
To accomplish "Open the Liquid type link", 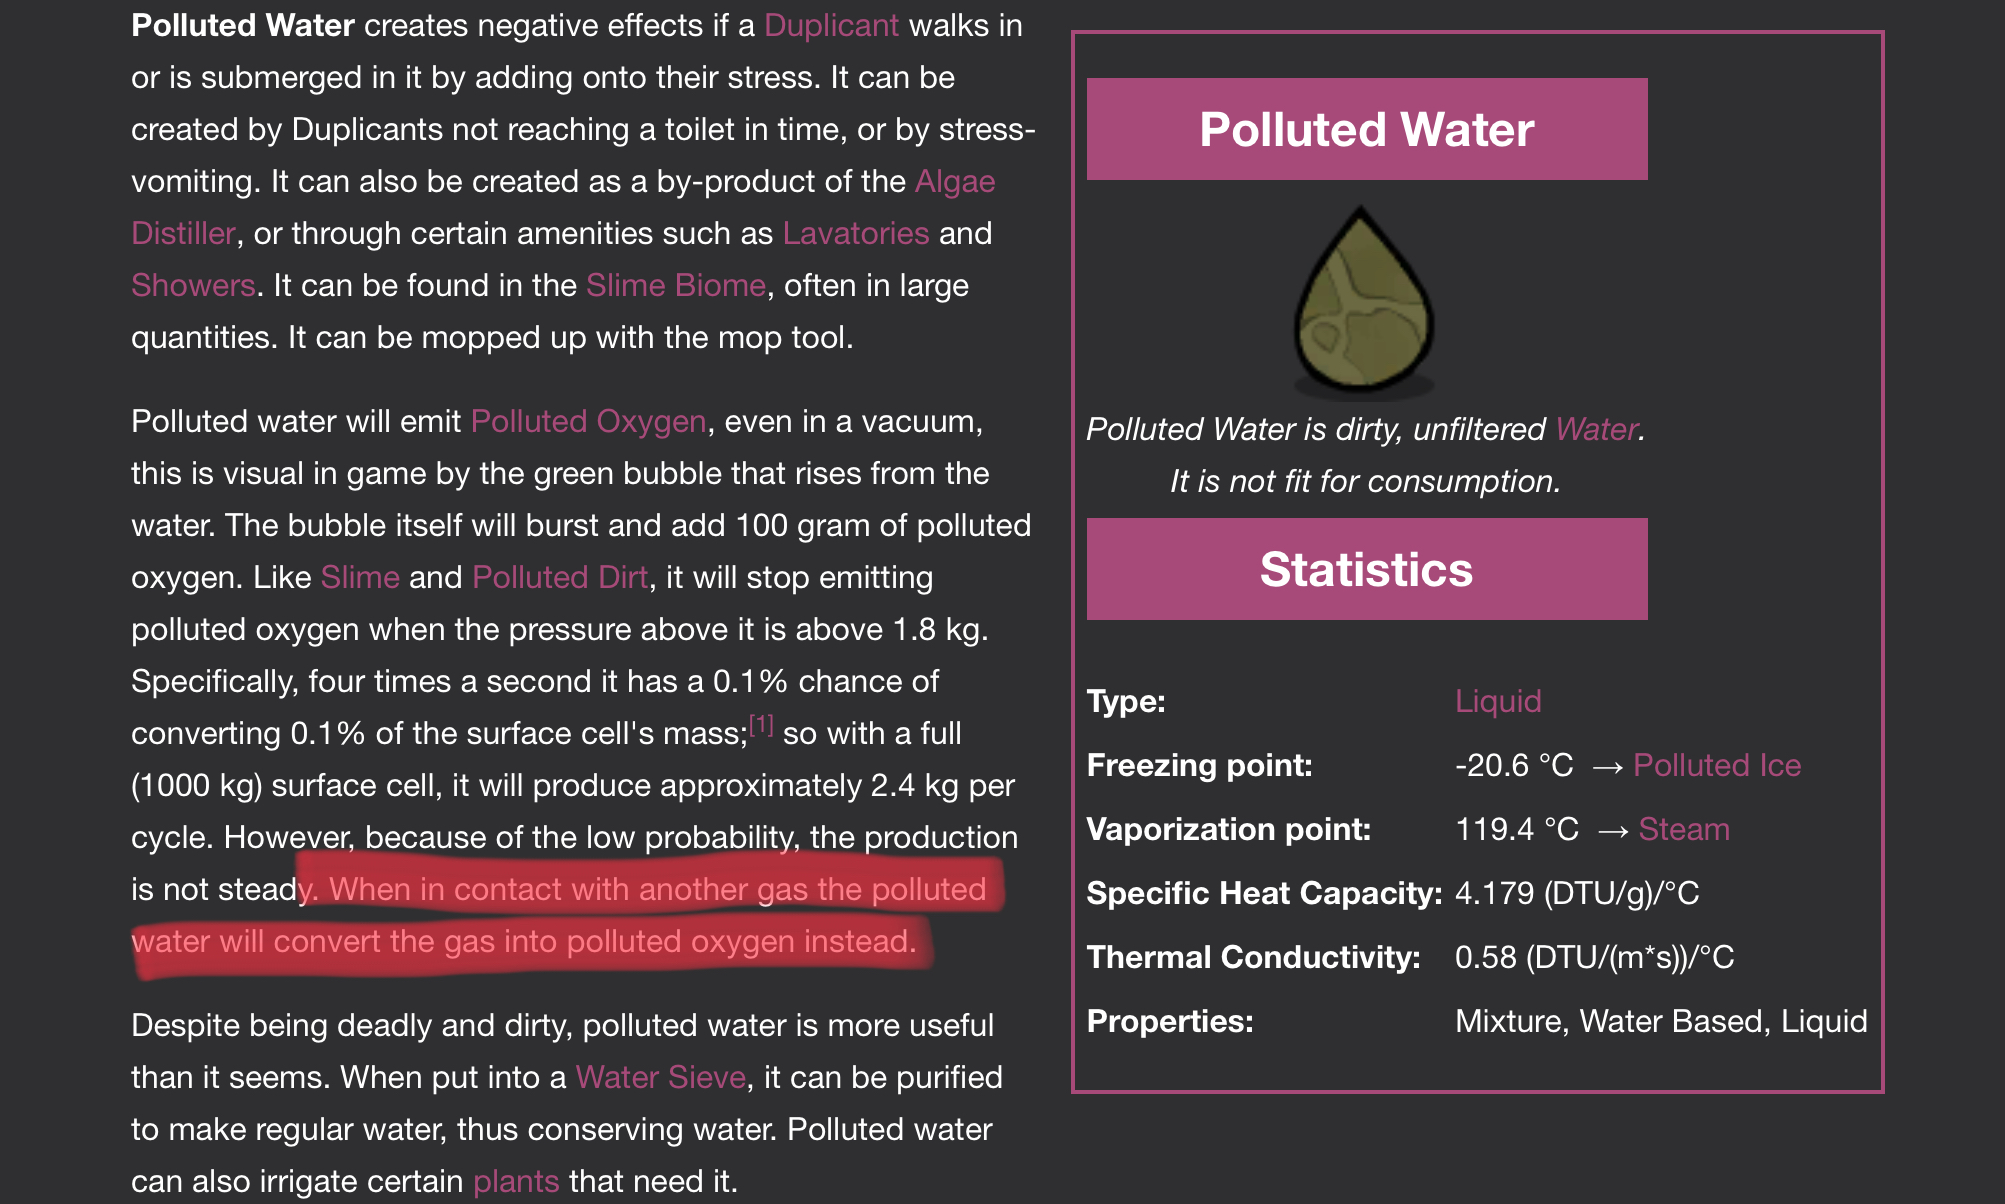I will (x=1497, y=702).
